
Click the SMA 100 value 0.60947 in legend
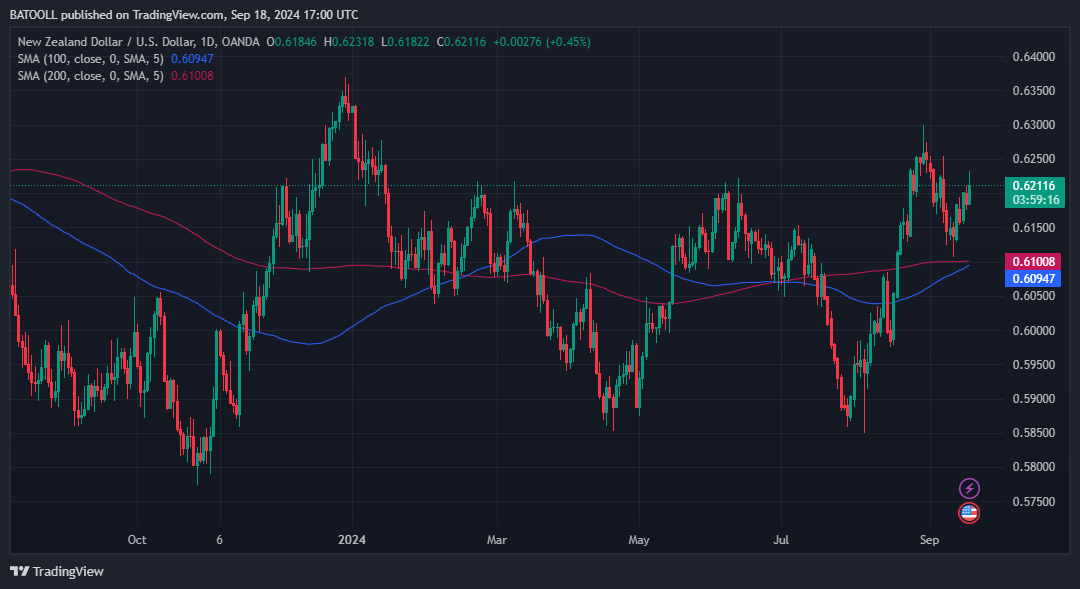(x=192, y=59)
